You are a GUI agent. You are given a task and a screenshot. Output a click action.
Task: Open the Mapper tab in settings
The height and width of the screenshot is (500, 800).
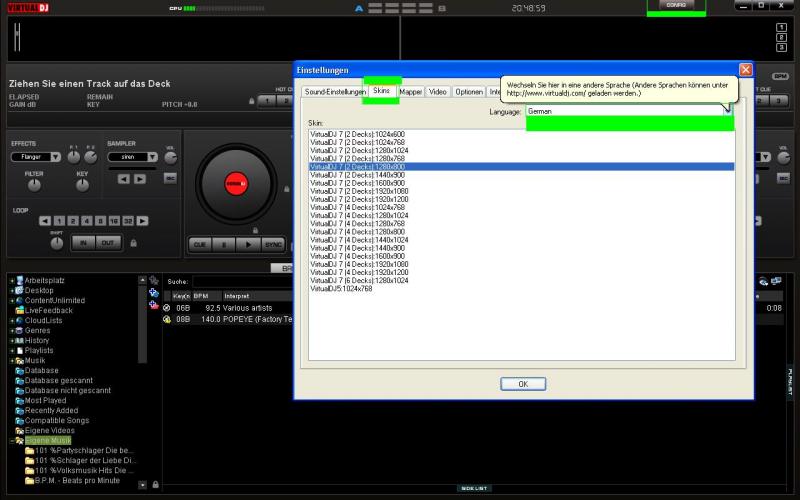click(411, 92)
